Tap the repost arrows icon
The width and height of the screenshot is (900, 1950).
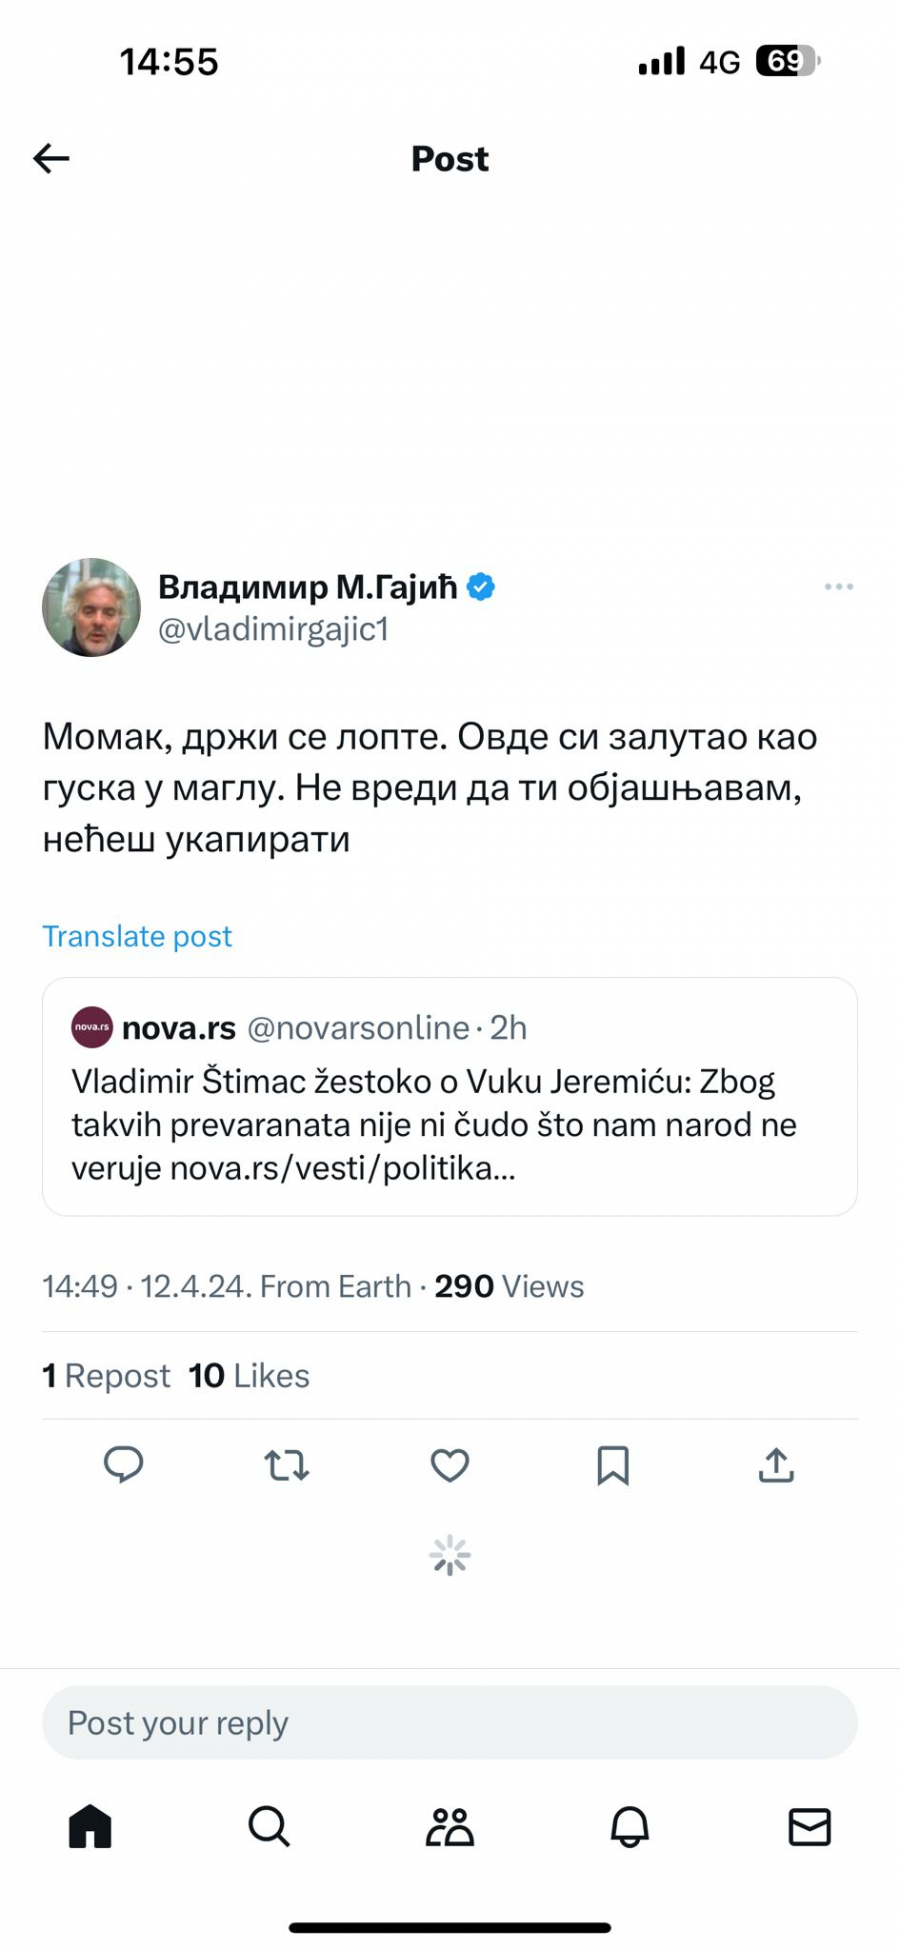[287, 1466]
